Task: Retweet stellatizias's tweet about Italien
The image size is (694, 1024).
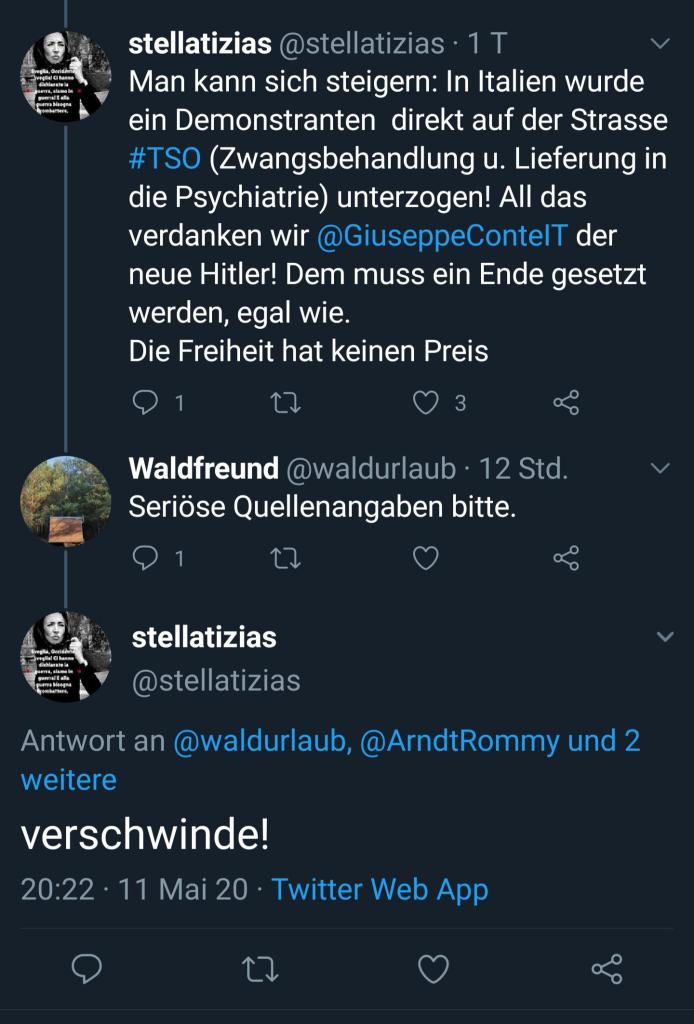Action: 286,403
